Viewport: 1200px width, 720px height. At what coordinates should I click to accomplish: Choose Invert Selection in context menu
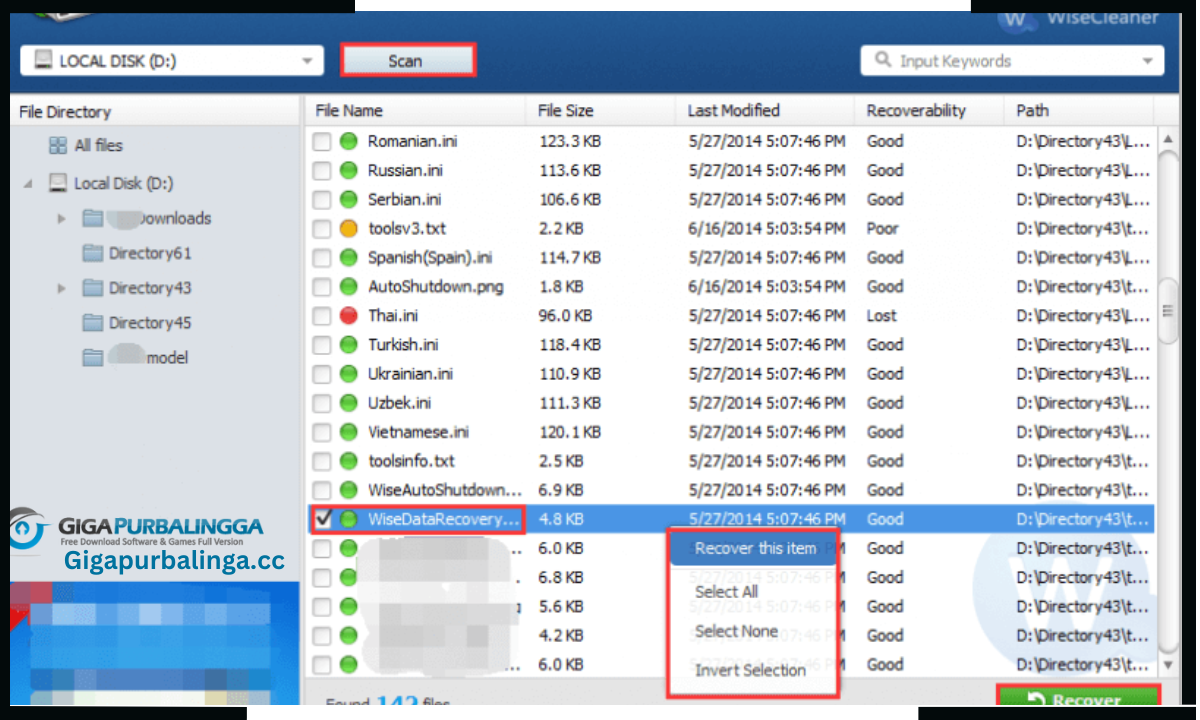pos(750,670)
